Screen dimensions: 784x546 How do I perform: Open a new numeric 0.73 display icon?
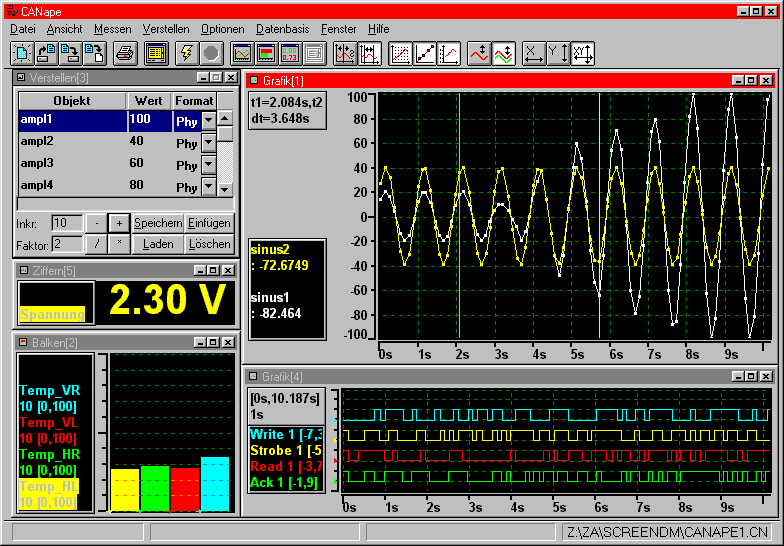click(290, 53)
